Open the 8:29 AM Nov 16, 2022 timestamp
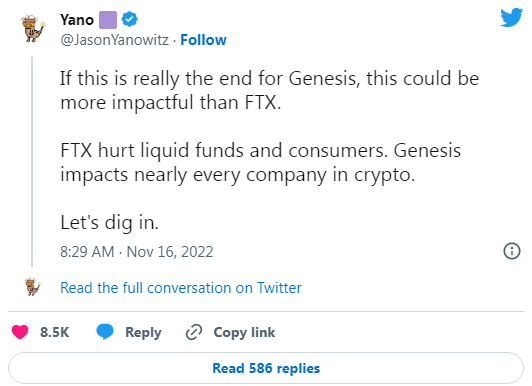 137,252
